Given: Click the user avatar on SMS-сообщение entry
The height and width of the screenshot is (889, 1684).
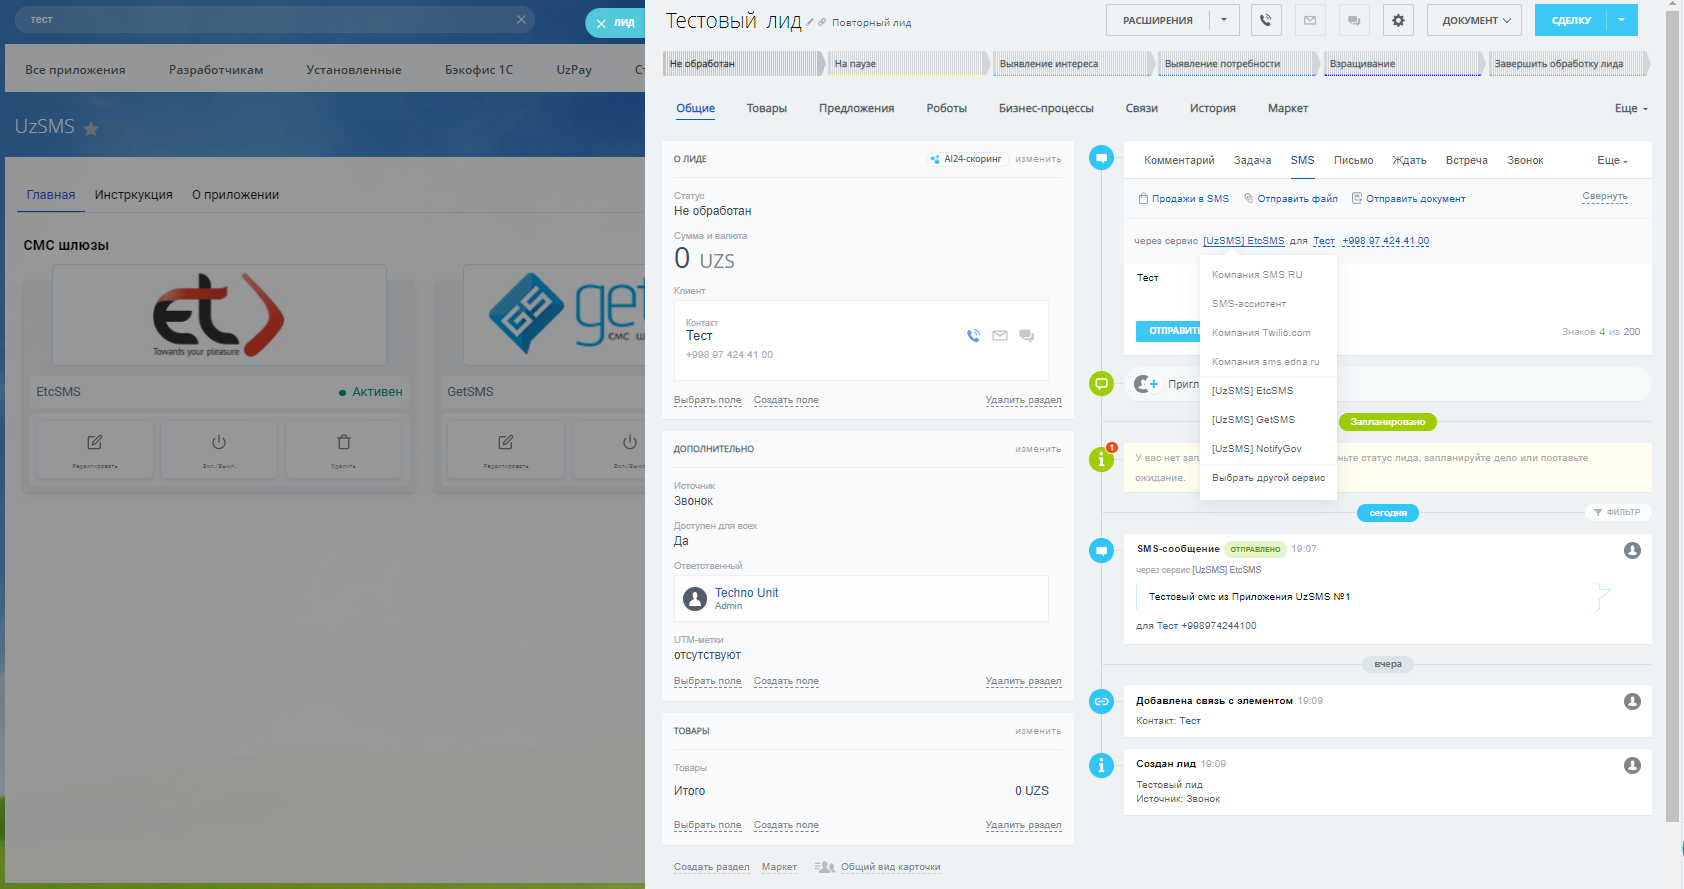Looking at the screenshot, I should pos(1632,550).
